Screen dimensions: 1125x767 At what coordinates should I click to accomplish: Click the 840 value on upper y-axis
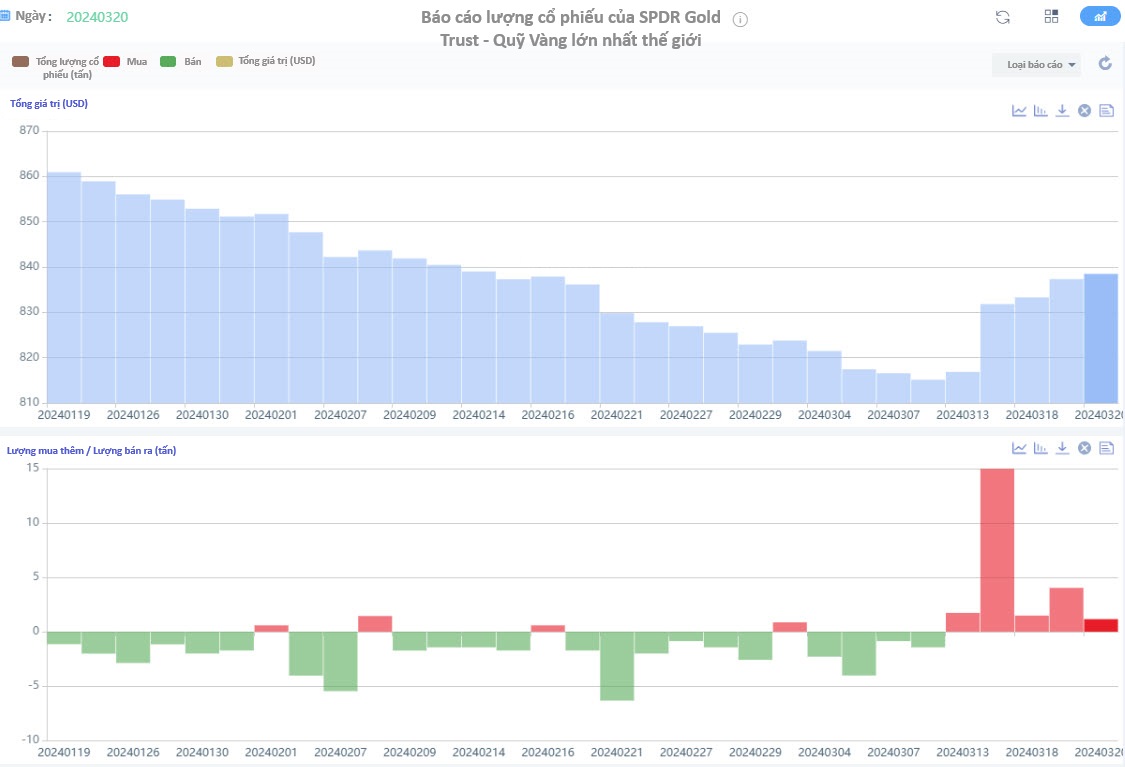[29, 266]
